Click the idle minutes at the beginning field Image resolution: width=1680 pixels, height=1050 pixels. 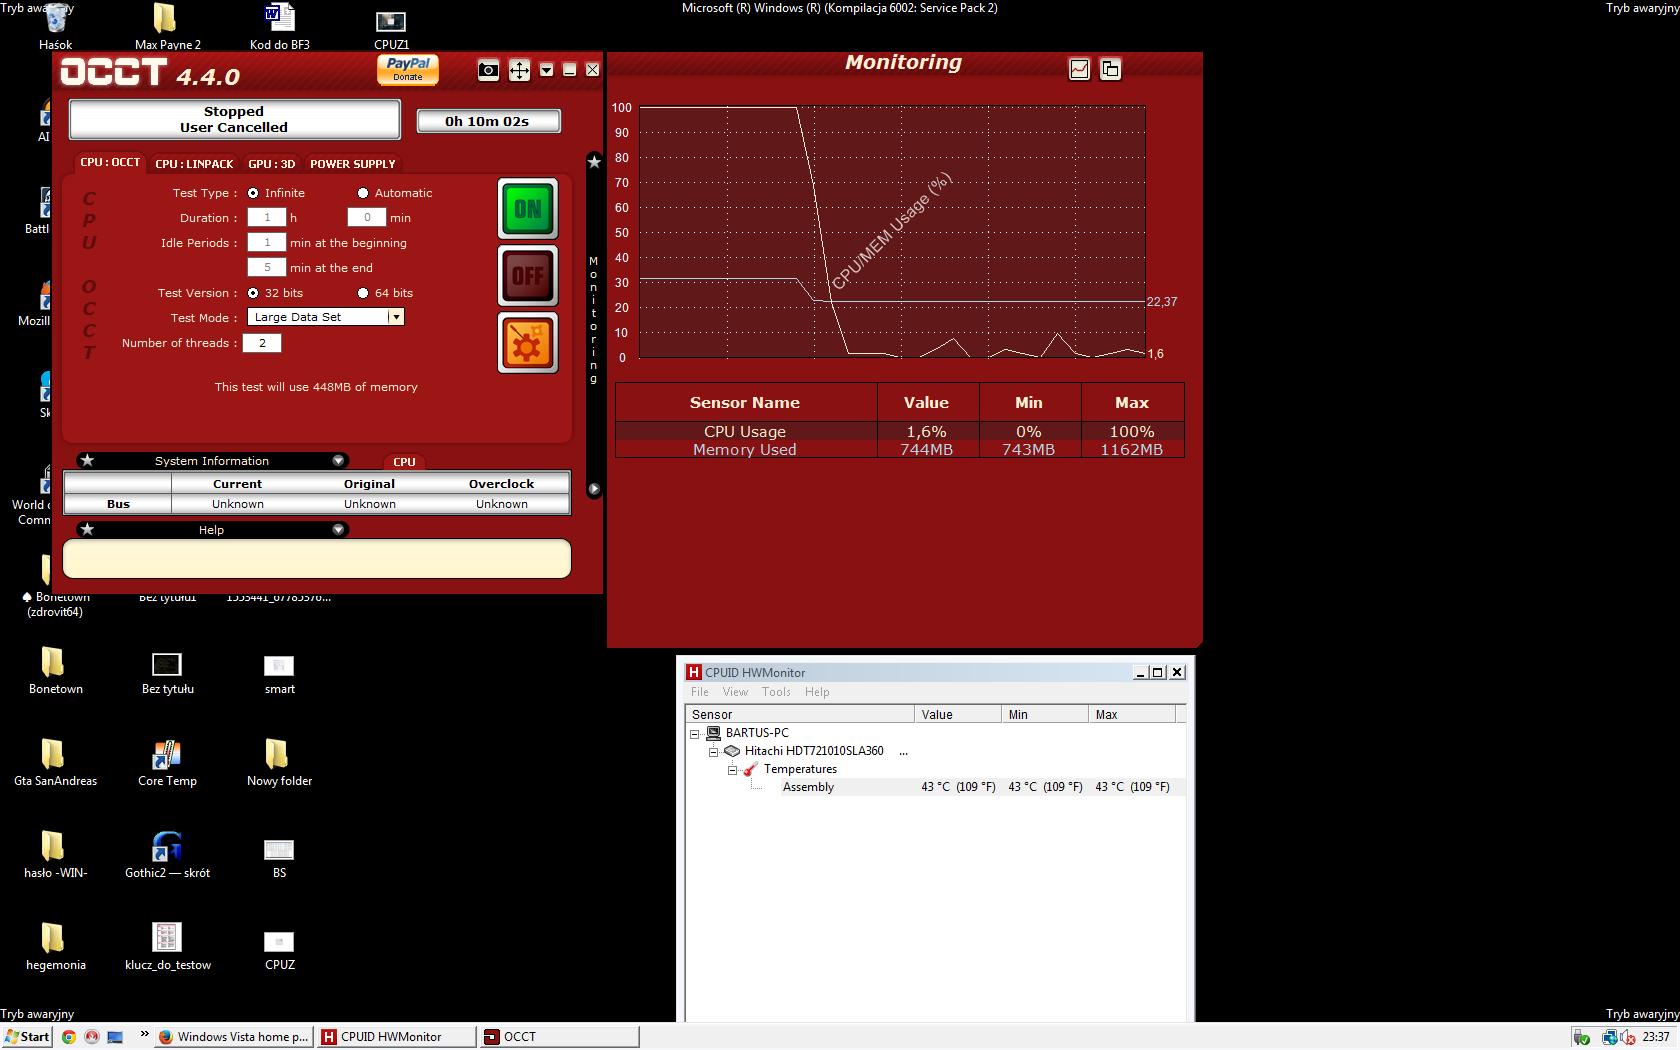click(267, 242)
